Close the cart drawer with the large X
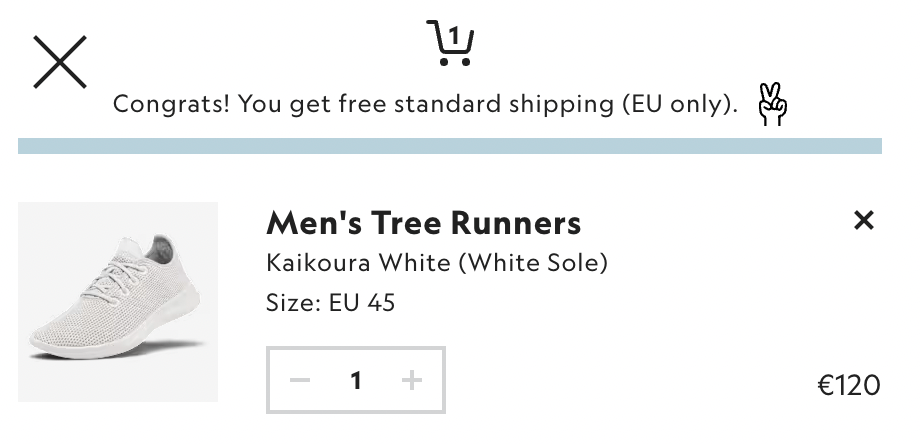 tap(60, 61)
